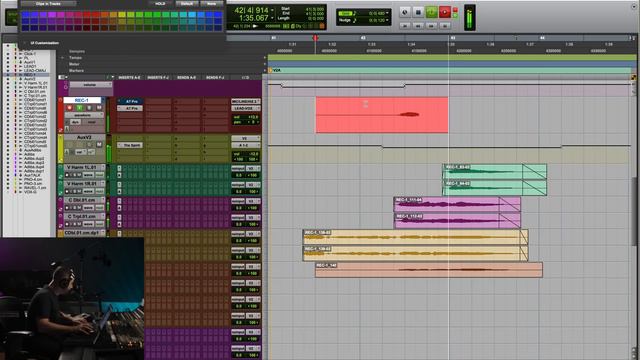Select the REC-1_83-03 clip
Screen dimensions: 640x360
(x=494, y=171)
